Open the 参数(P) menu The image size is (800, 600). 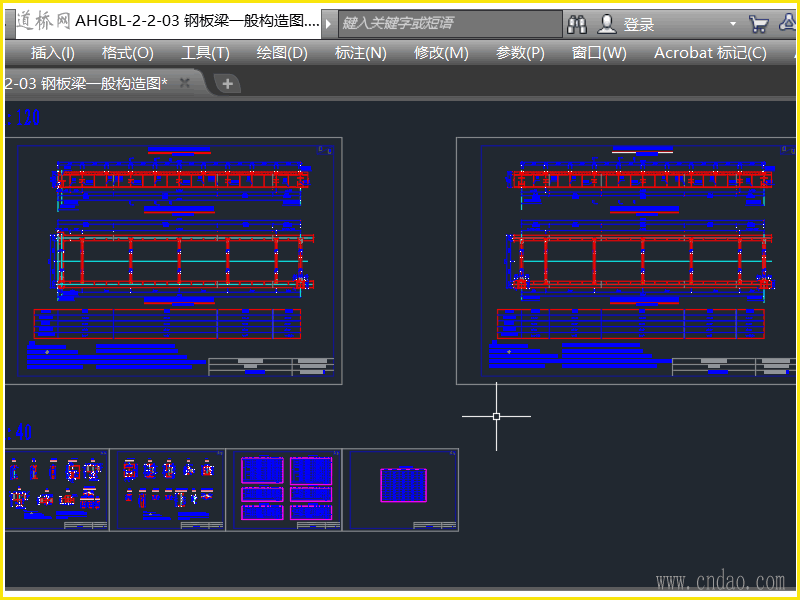(520, 53)
